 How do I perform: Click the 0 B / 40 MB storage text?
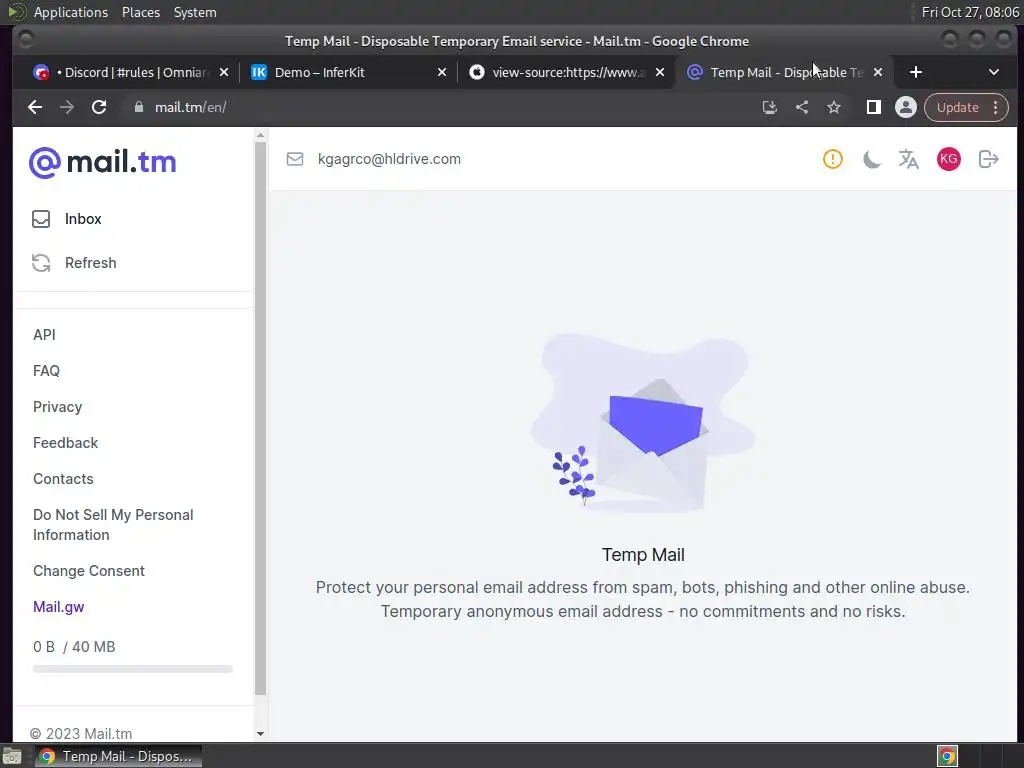click(74, 647)
